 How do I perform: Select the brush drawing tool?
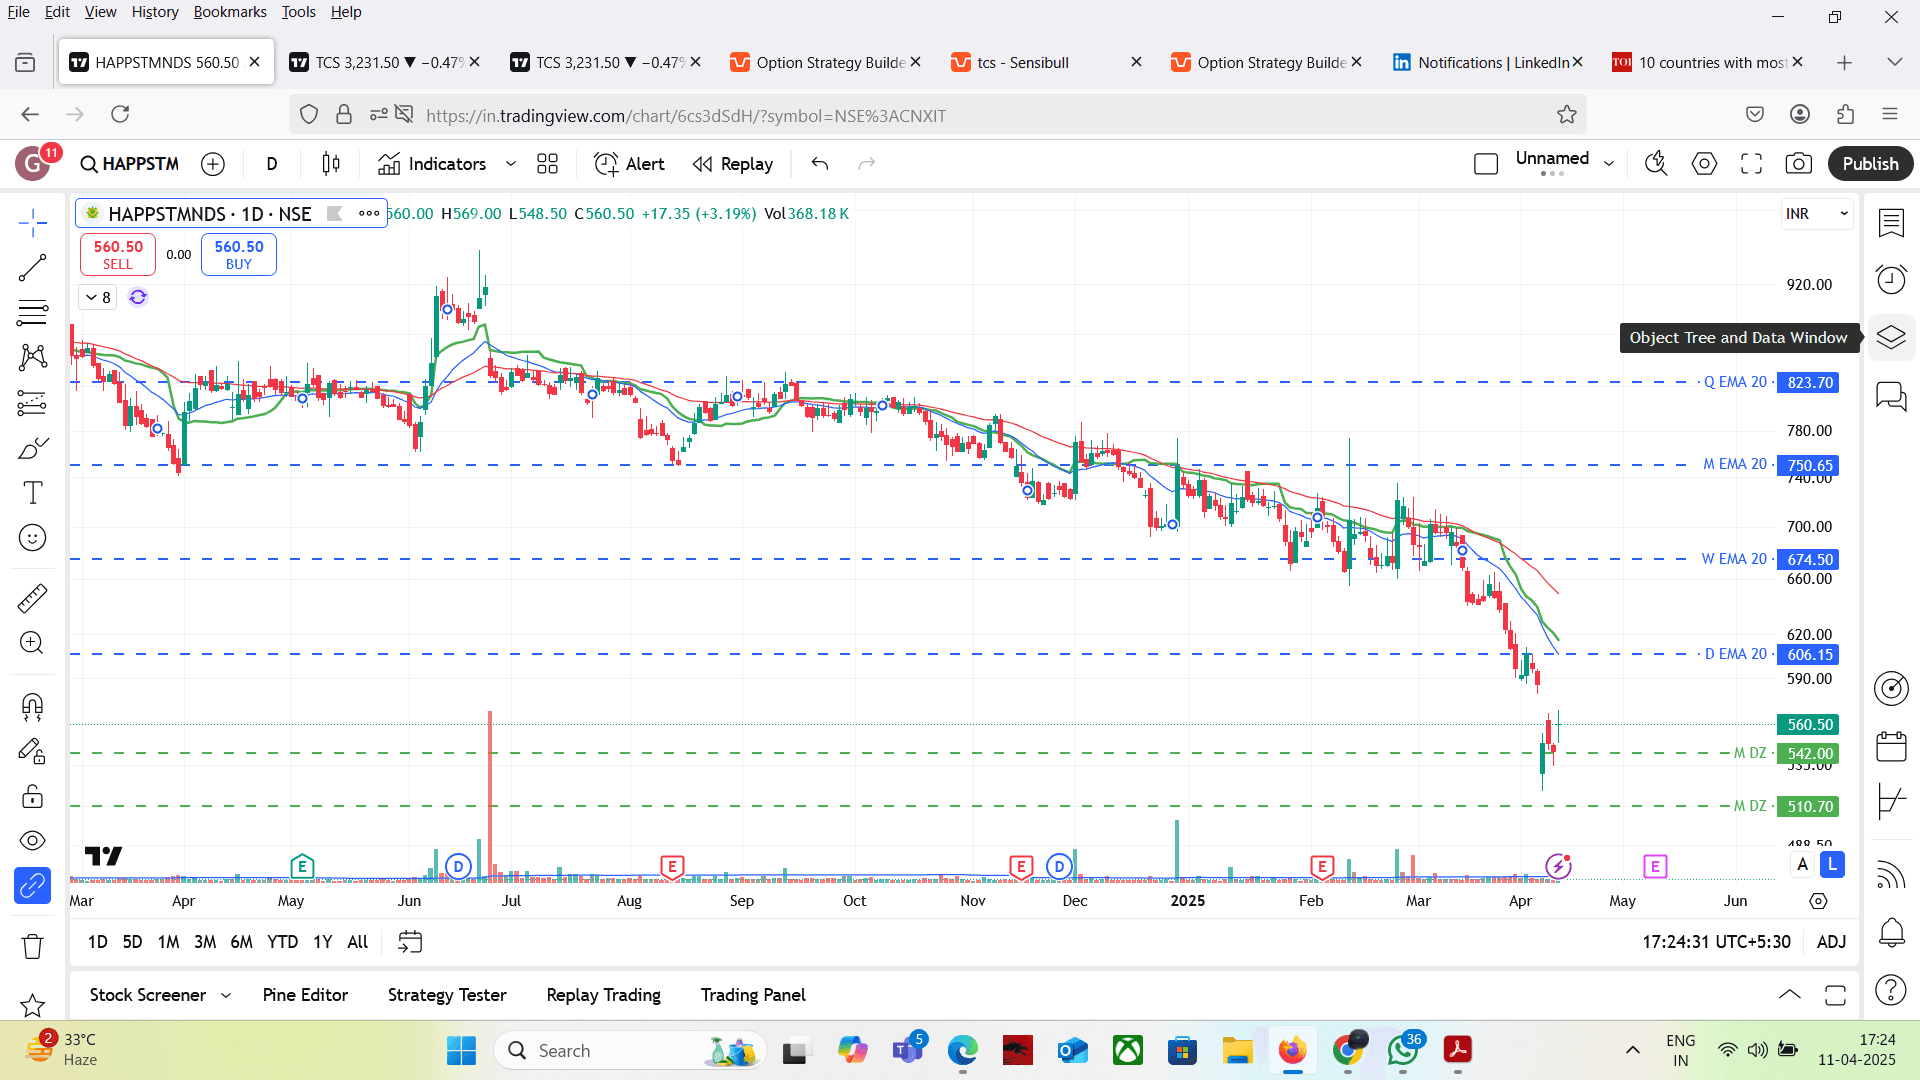tap(32, 448)
